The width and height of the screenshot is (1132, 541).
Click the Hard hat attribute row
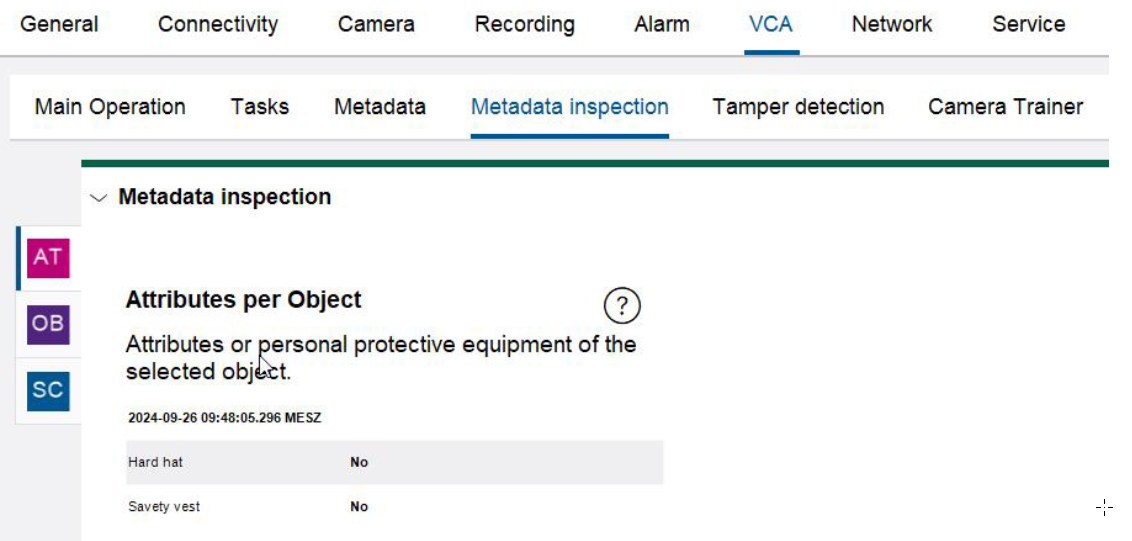(x=395, y=462)
